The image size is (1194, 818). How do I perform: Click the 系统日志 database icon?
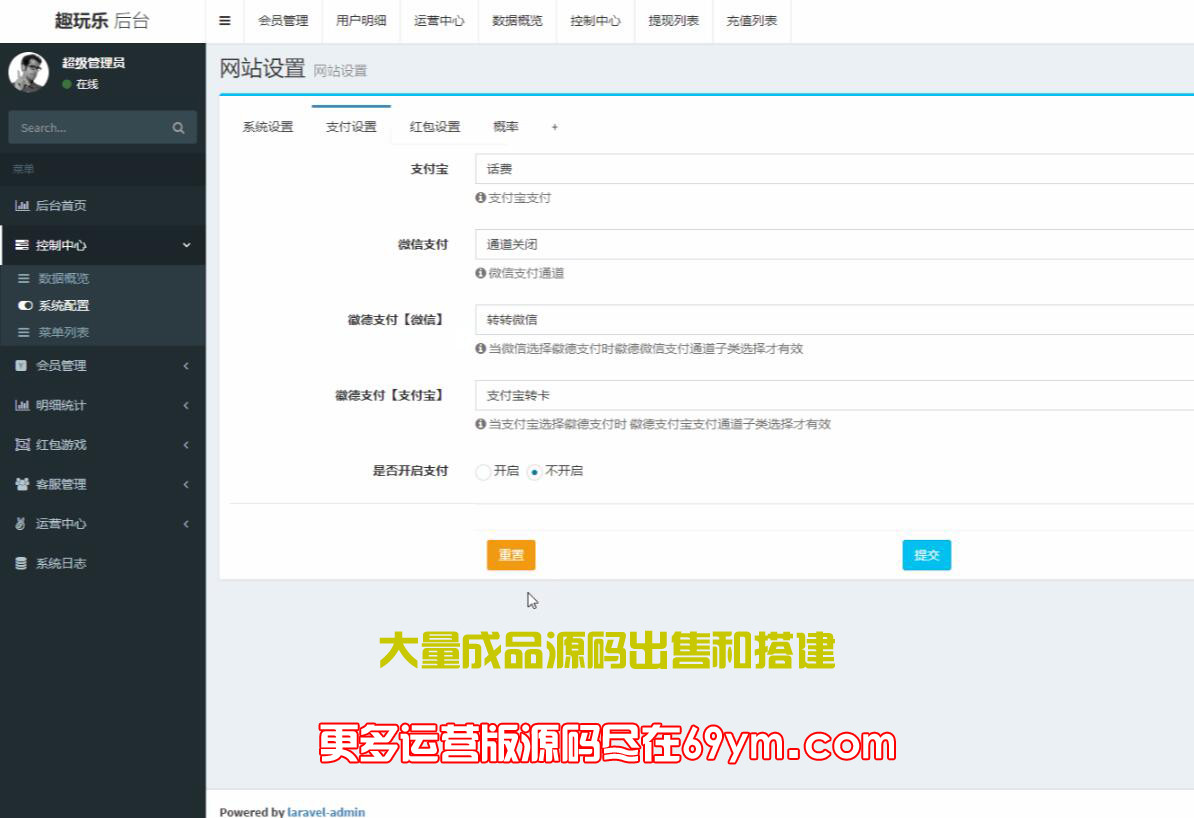[21, 563]
